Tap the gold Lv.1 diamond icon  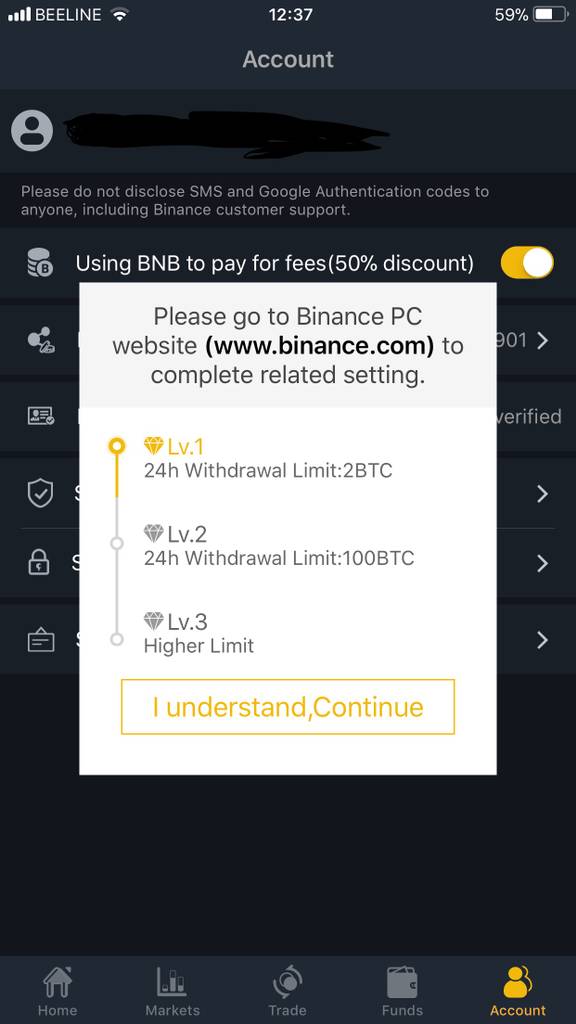tap(153, 446)
